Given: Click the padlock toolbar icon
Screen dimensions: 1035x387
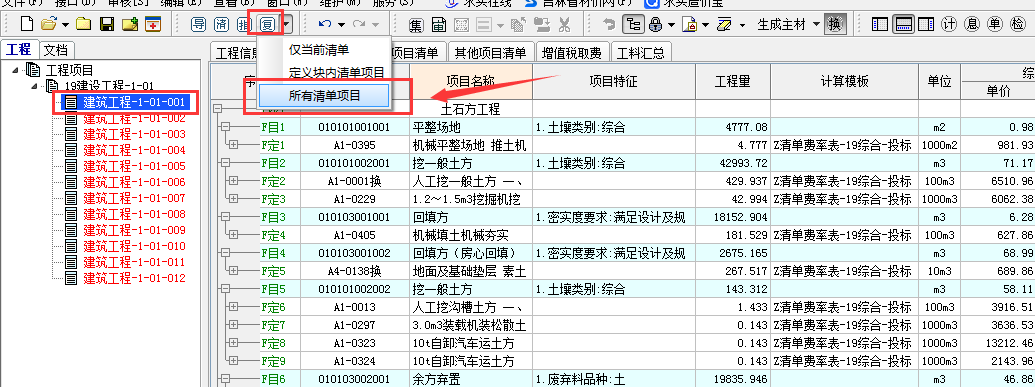Looking at the screenshot, I should coord(655,25).
